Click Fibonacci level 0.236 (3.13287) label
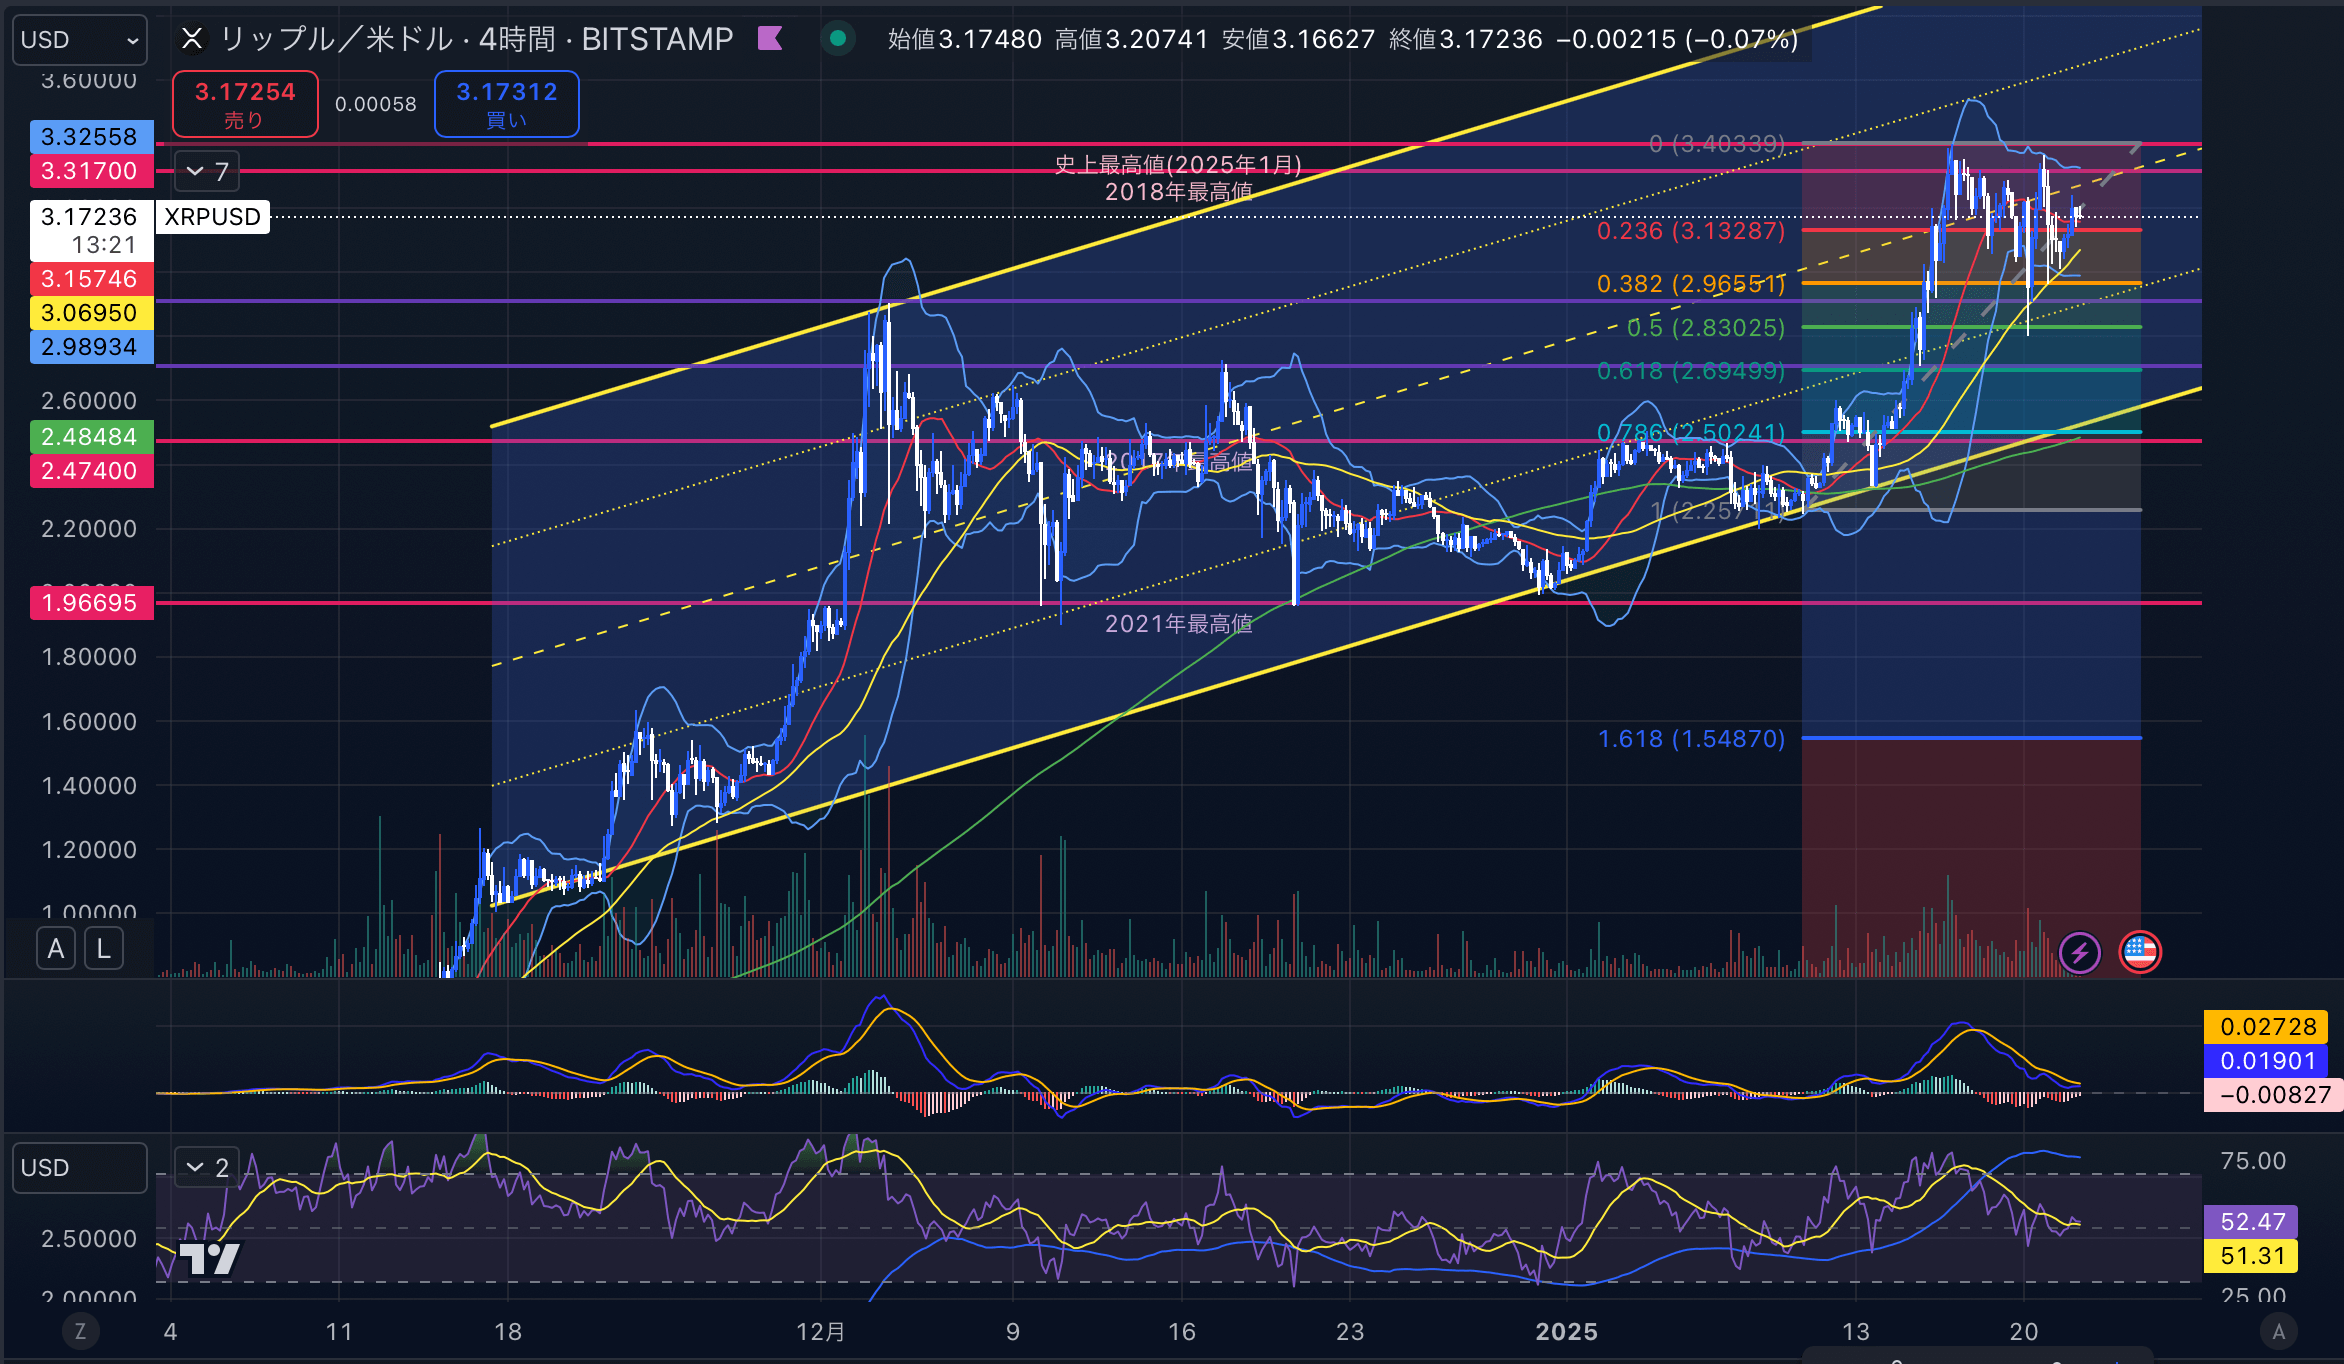 [1691, 231]
